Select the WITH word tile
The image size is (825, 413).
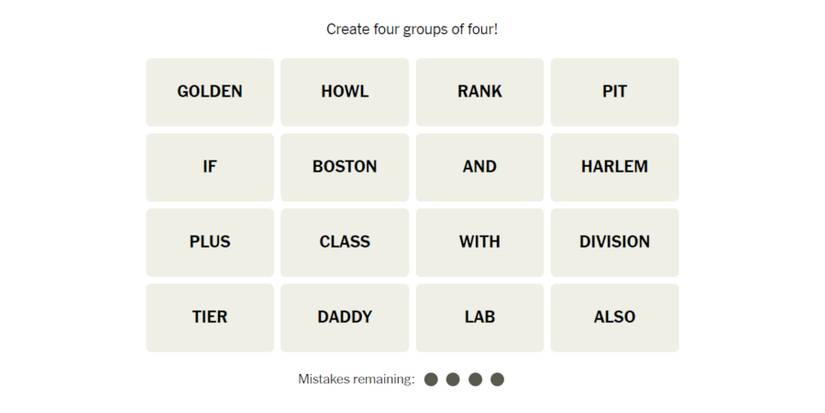(x=480, y=242)
